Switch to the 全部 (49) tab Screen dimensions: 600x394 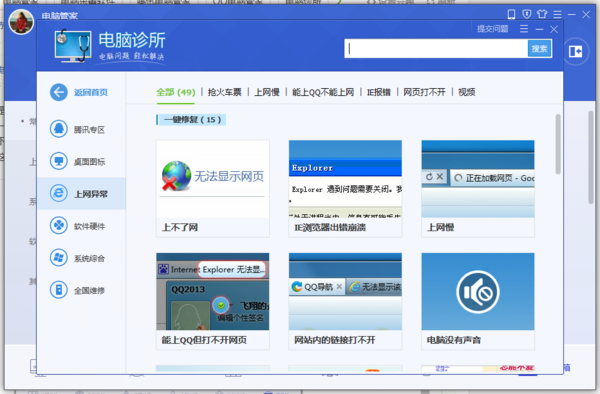coord(175,92)
